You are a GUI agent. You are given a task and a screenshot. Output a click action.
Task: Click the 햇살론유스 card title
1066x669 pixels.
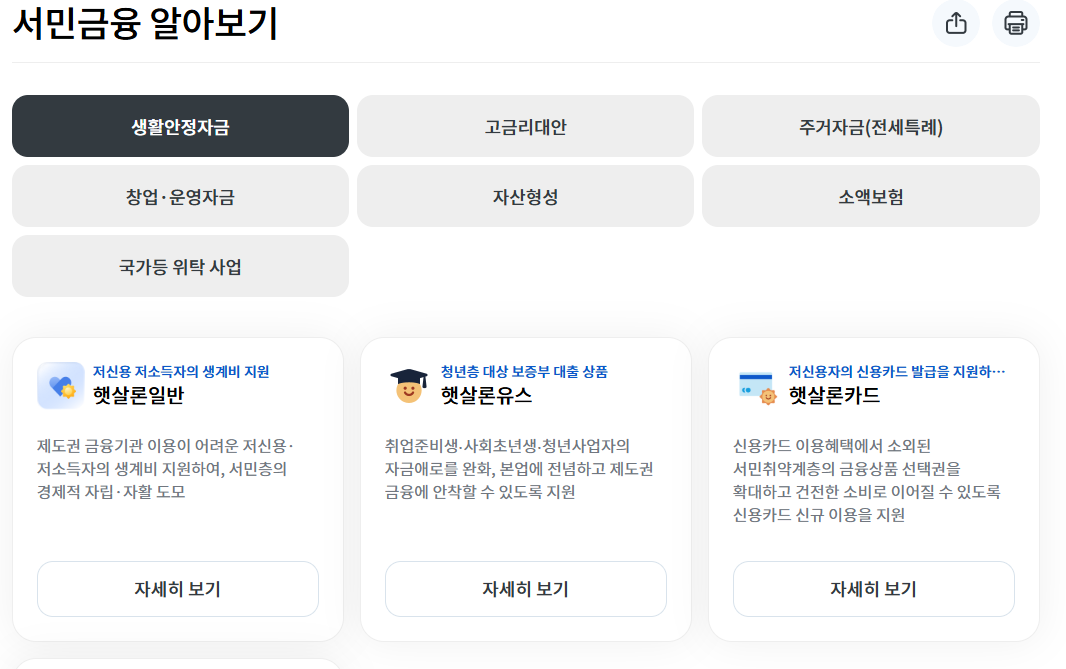pos(486,395)
